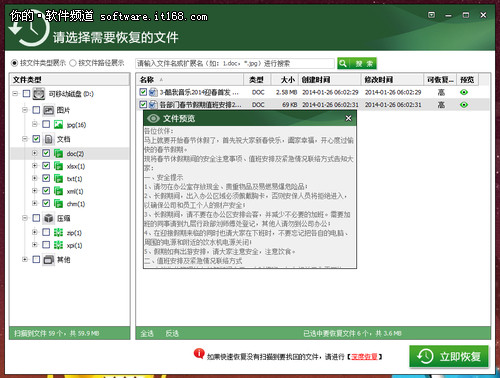Sort by the size column header

285,80
